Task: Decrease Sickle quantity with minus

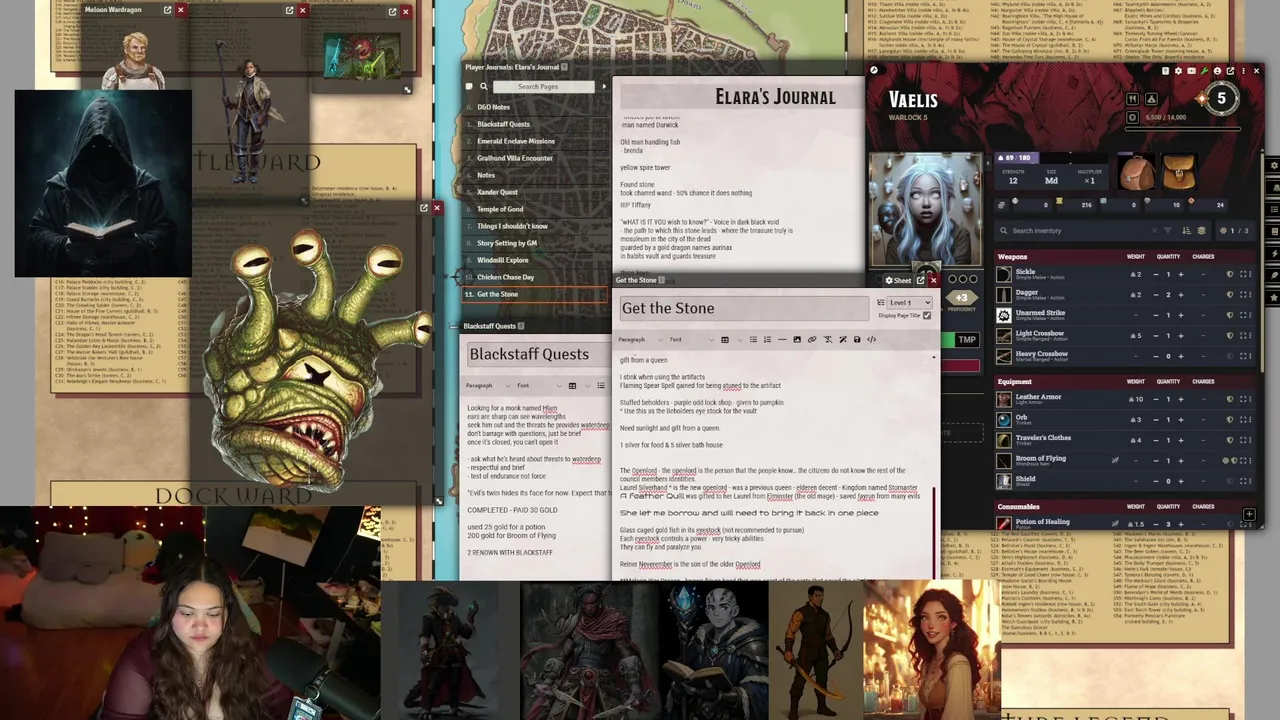Action: point(1156,274)
